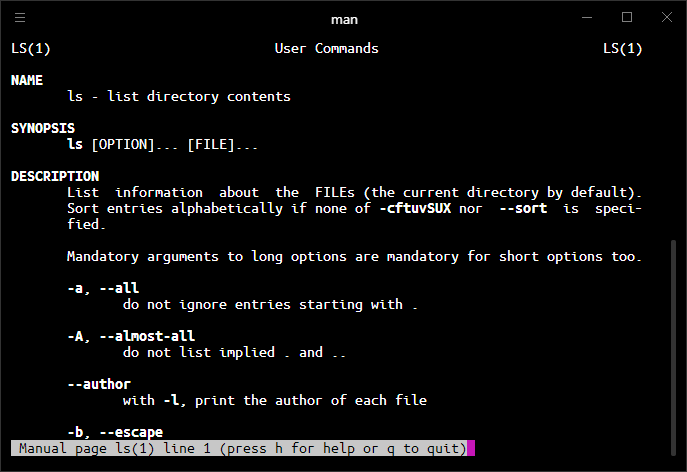Click the SYNOPSIS section heading
Viewport: 687px width, 472px height.
(43, 128)
